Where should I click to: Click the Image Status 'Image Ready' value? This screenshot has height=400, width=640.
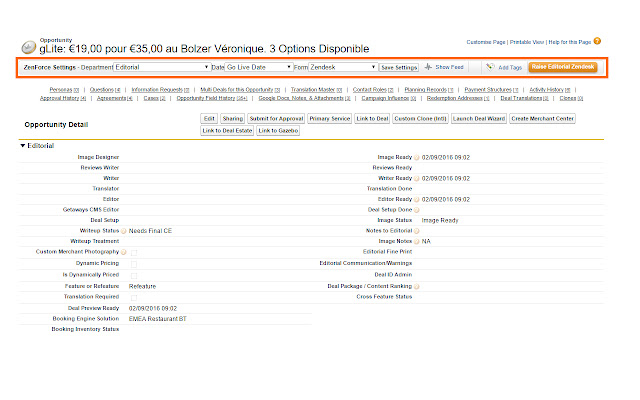440,220
